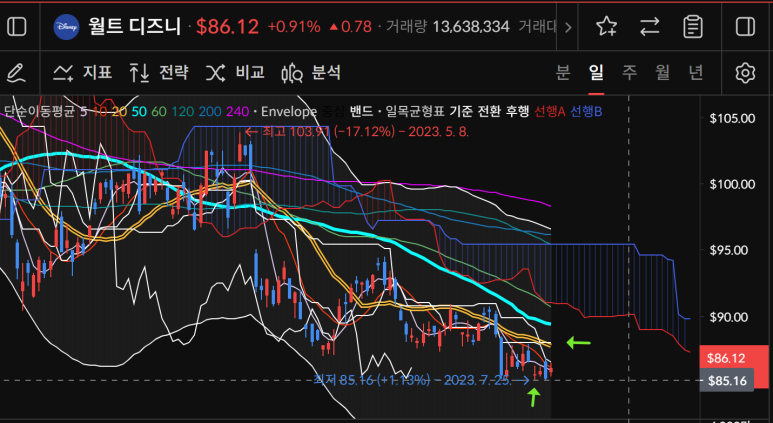Image resolution: width=773 pixels, height=423 pixels.
Task: Click the 월트 디즈니 stock name
Action: tap(135, 27)
